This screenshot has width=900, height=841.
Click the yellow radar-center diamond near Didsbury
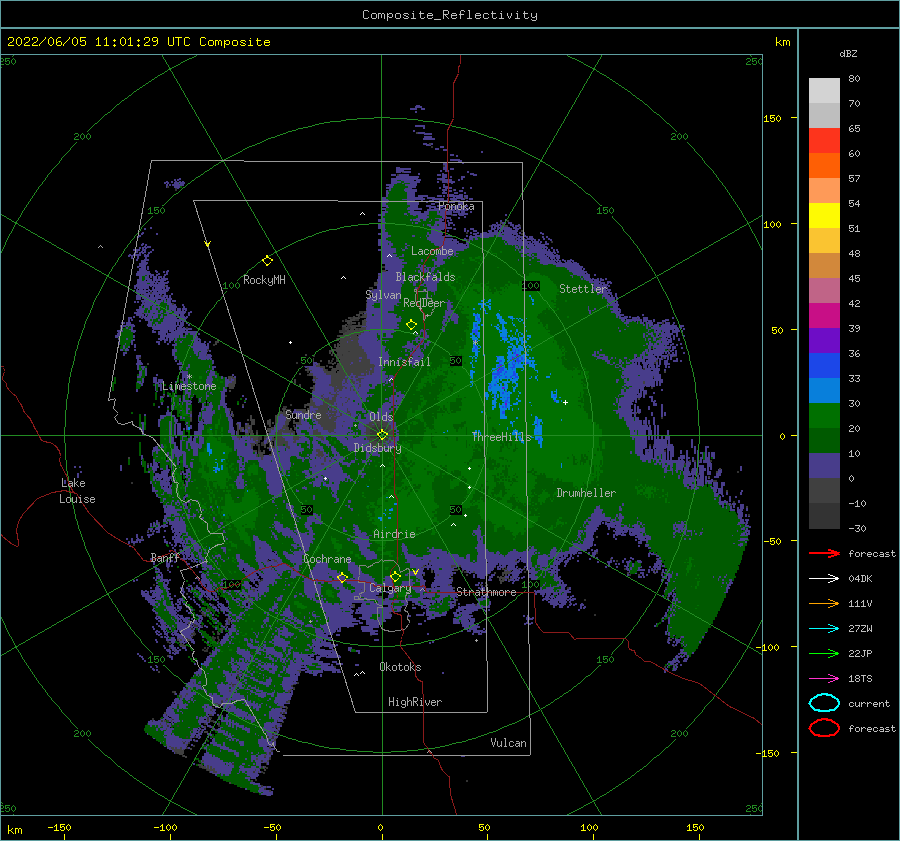point(382,435)
